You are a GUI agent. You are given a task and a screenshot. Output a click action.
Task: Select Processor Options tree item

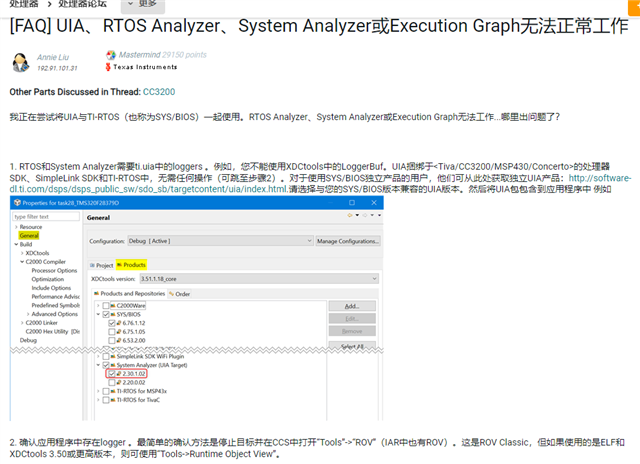tap(54, 271)
